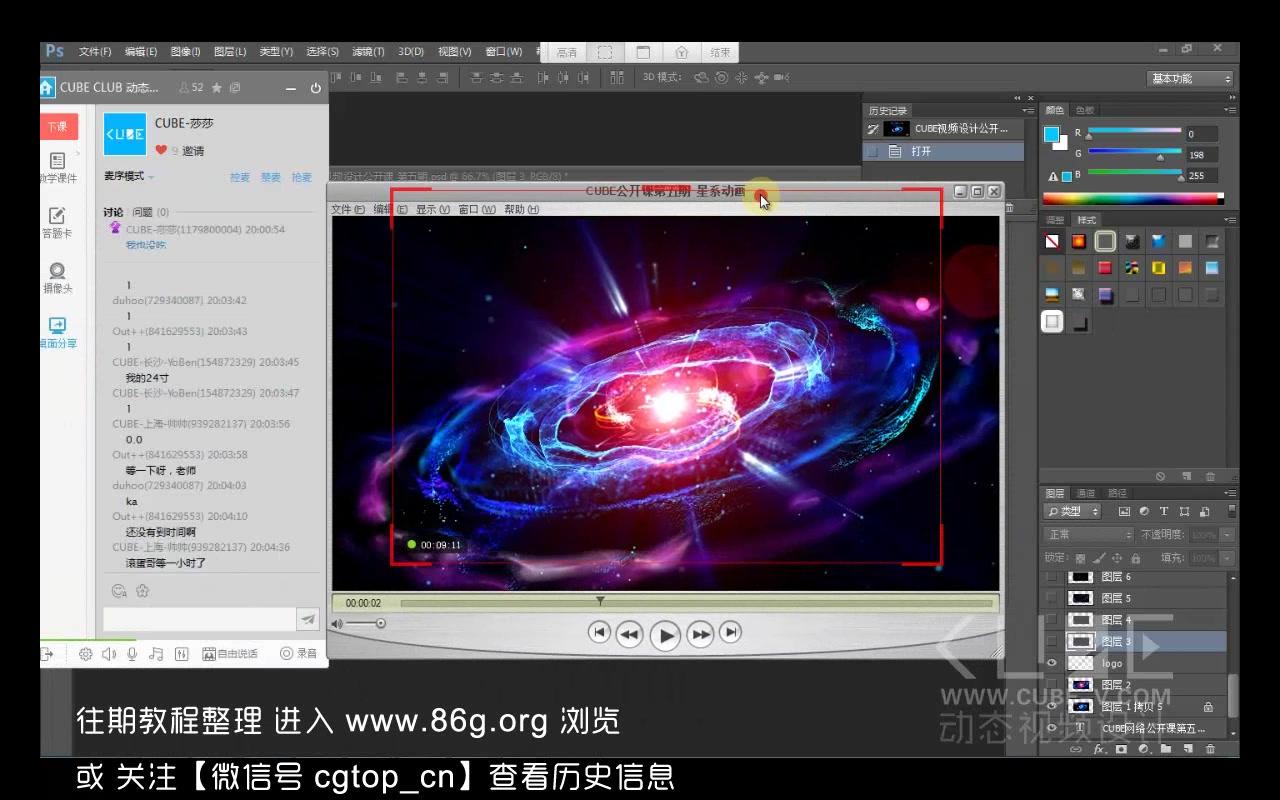Image resolution: width=1280 pixels, height=800 pixels.
Task: Toggle visibility of 图层 5
Action: click(1051, 598)
